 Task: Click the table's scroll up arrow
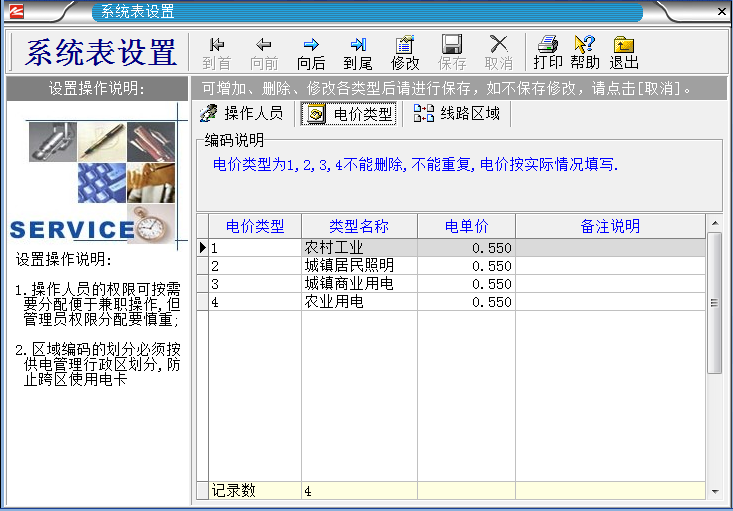[714, 221]
